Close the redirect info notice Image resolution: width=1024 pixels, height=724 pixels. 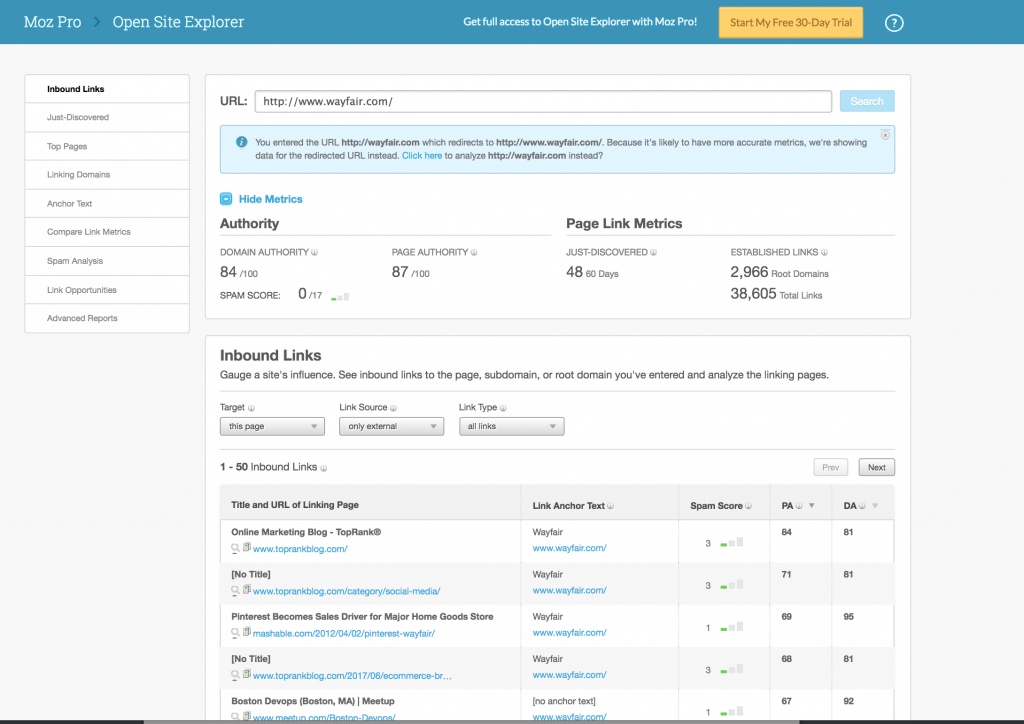point(885,135)
